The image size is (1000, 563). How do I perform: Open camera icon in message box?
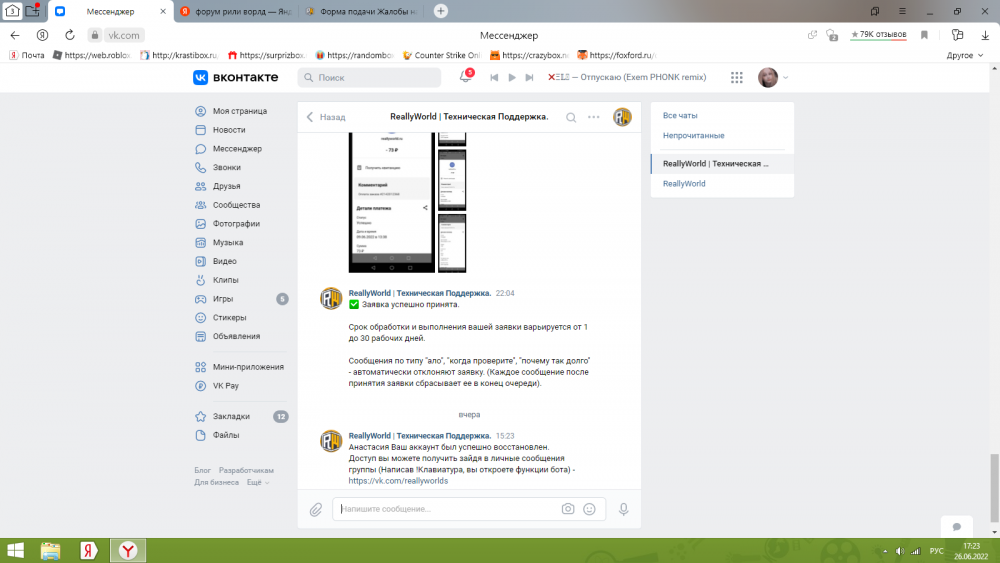(x=568, y=509)
